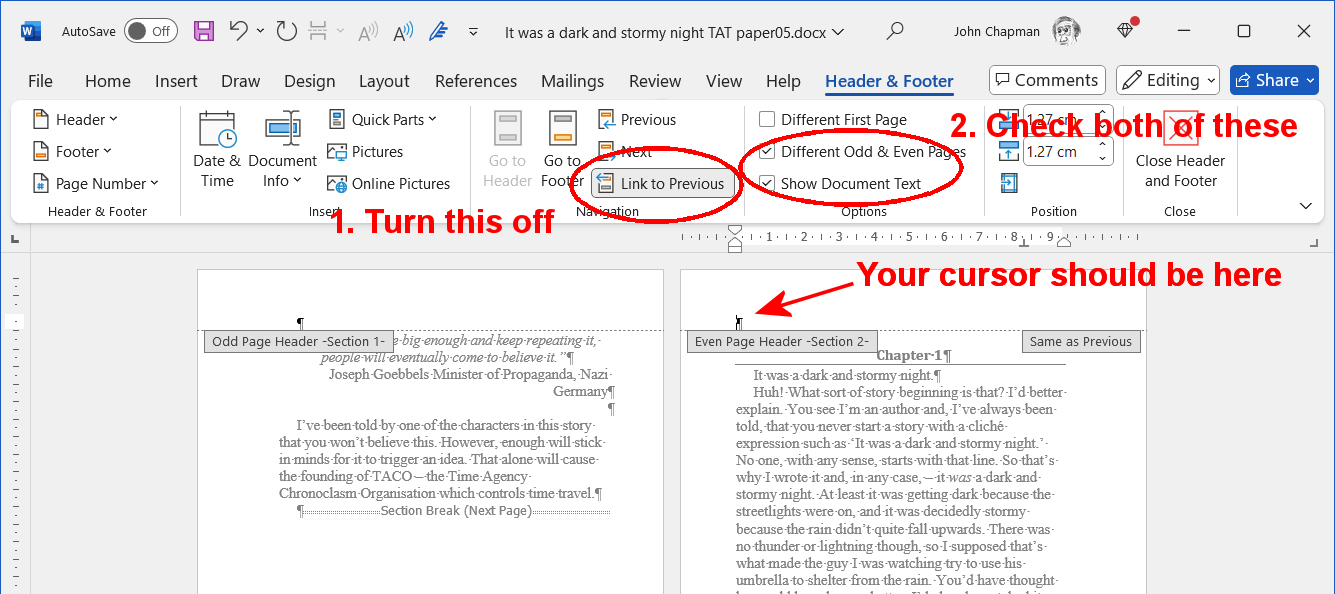Open the Quick Parts dropdown
This screenshot has width=1335, height=594.
coord(384,120)
